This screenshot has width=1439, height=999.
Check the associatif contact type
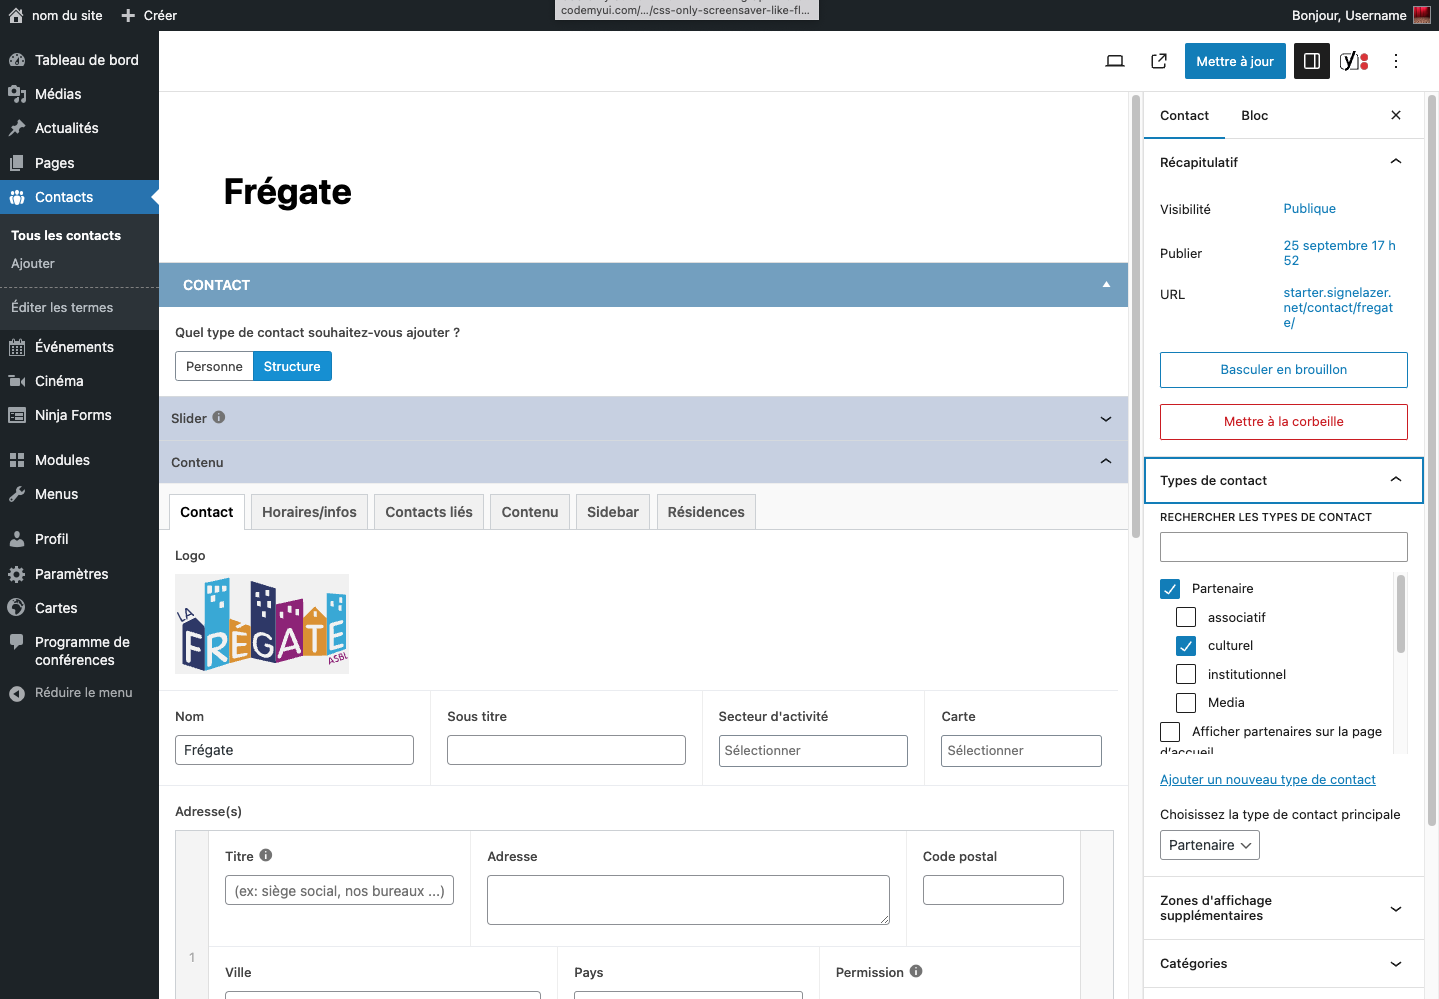click(1186, 617)
